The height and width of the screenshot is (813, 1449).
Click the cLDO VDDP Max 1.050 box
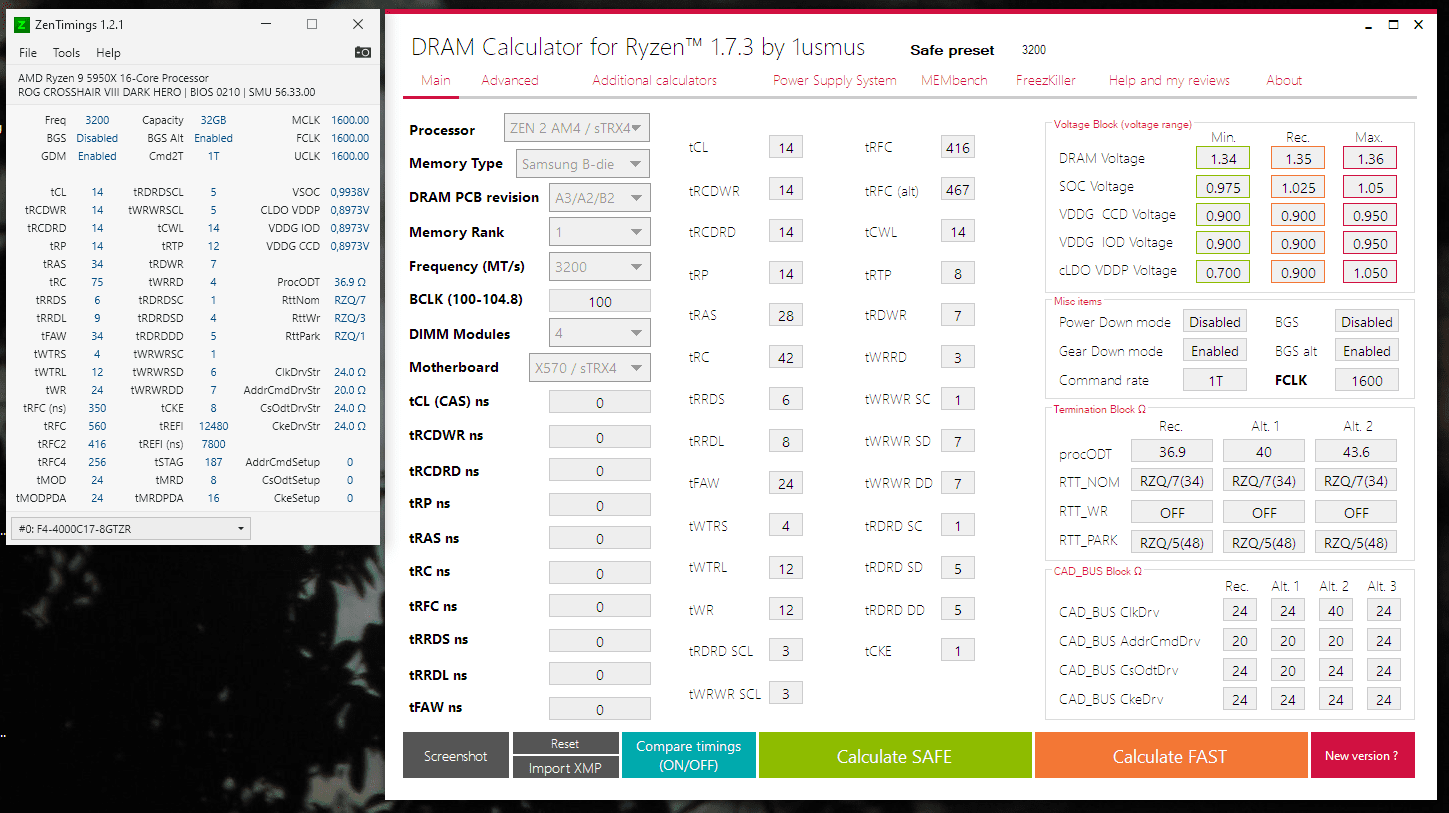click(x=1371, y=272)
